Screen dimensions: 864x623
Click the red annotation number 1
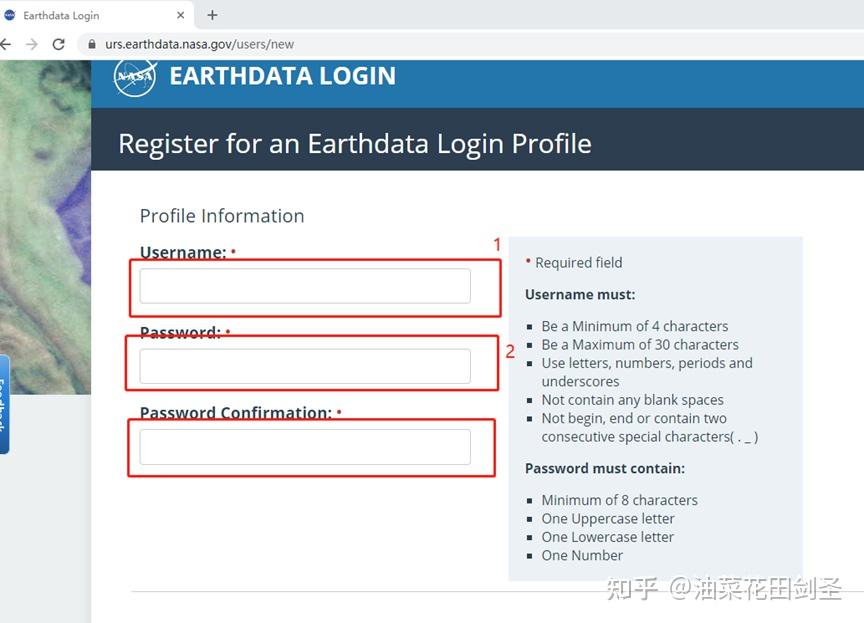[497, 245]
